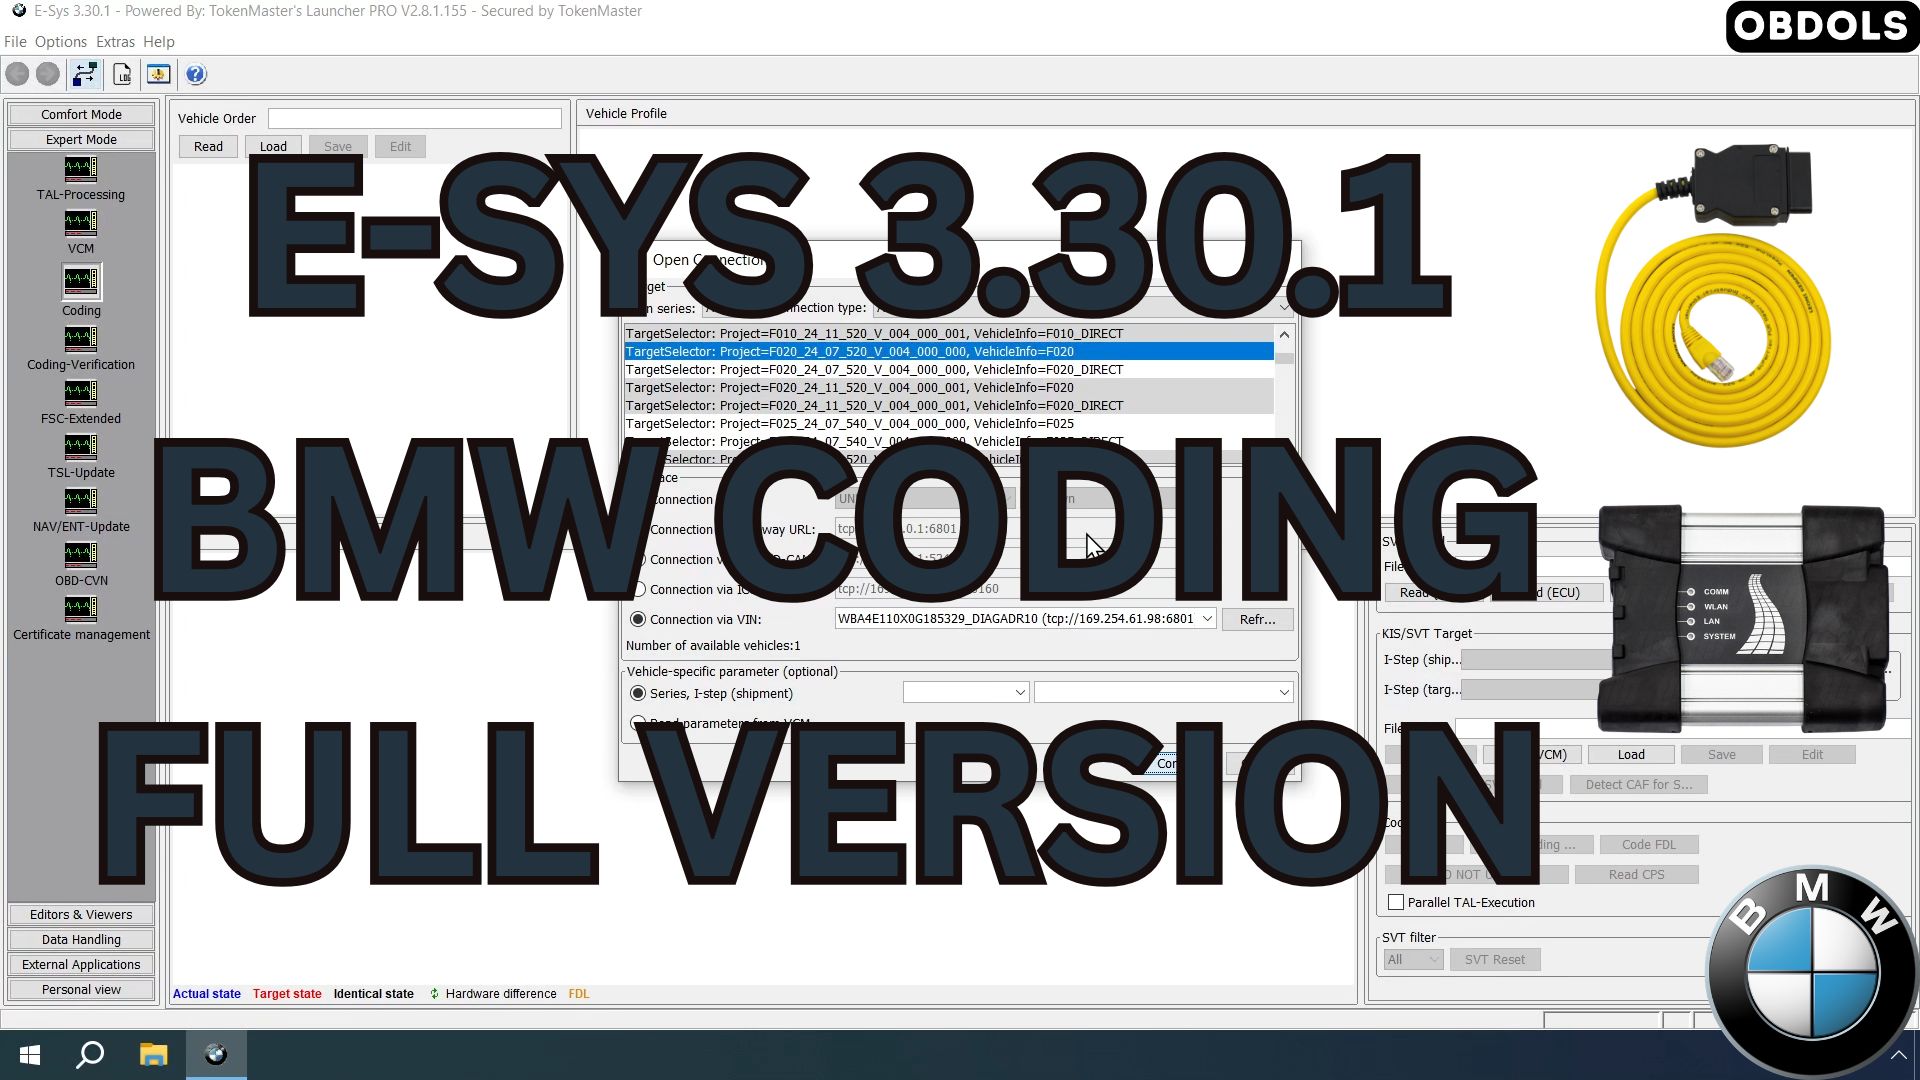Open Certificate management module icon
The image size is (1920, 1080).
pyautogui.click(x=81, y=608)
